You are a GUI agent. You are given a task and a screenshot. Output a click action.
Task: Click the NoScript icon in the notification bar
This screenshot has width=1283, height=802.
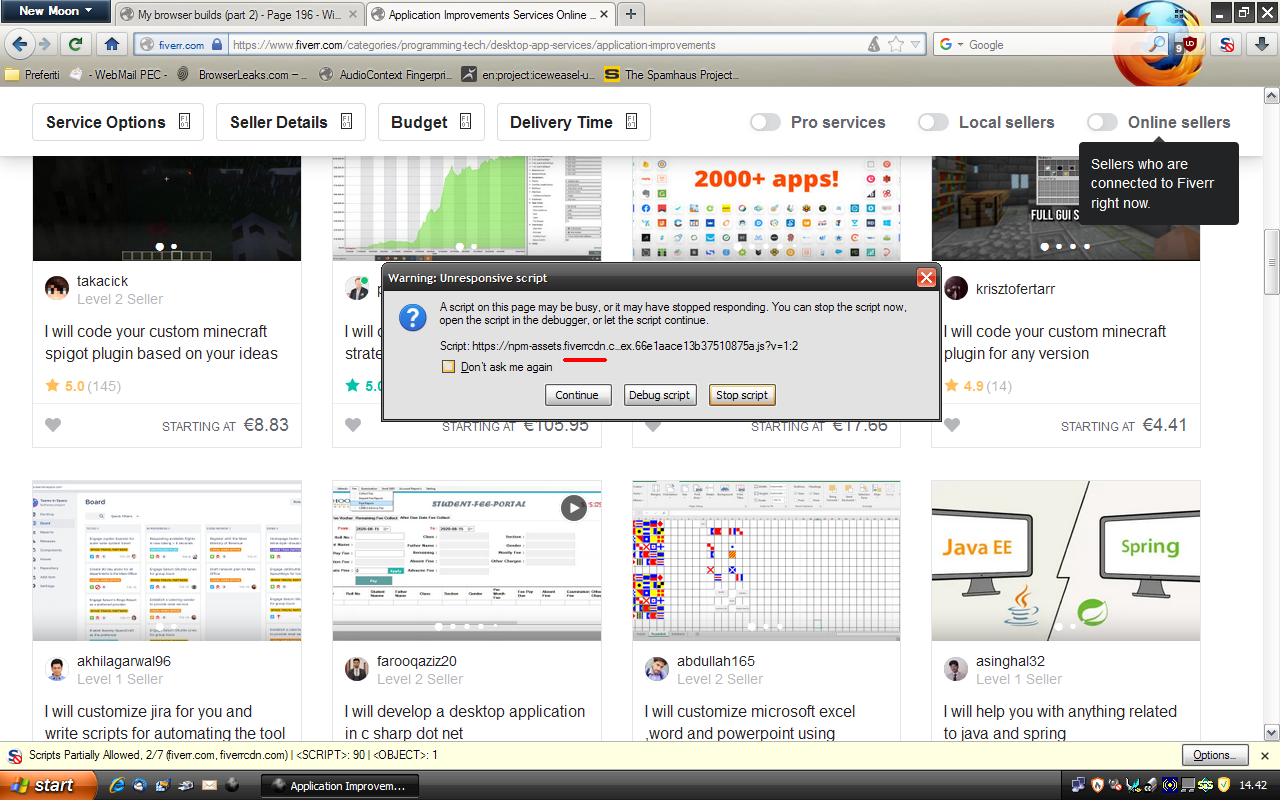click(x=15, y=756)
